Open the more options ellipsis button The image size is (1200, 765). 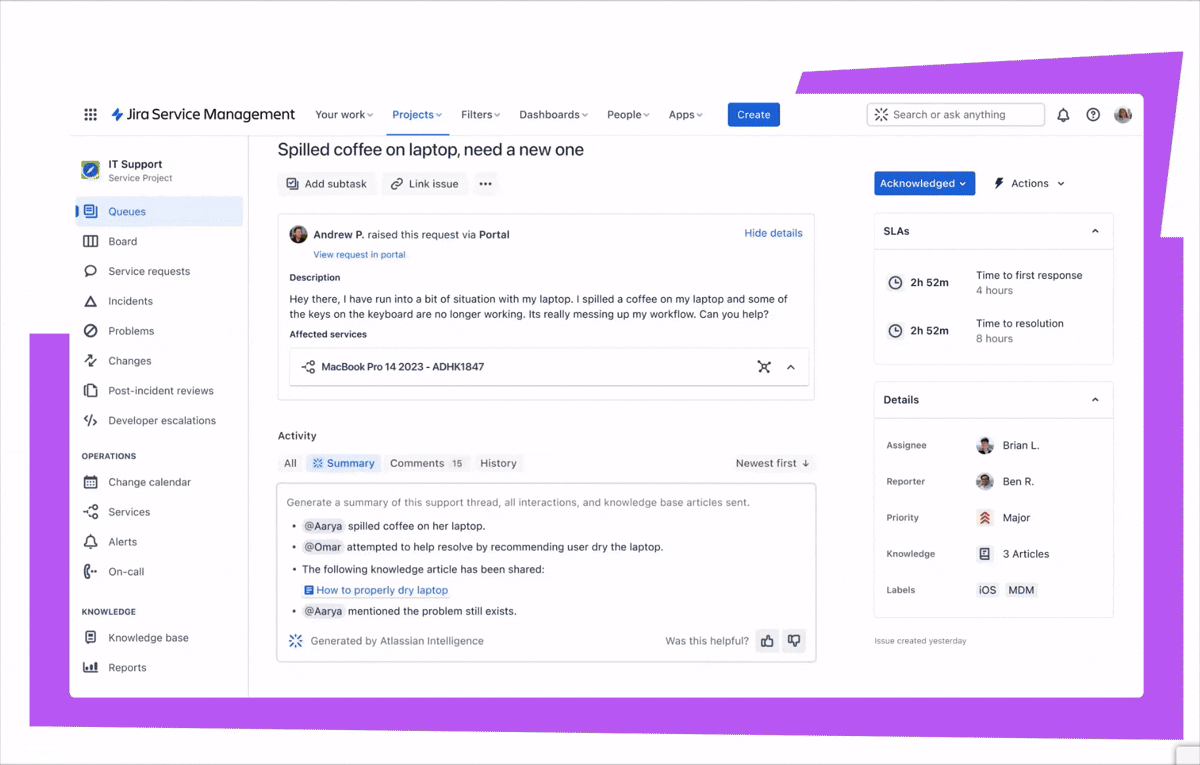(x=485, y=184)
